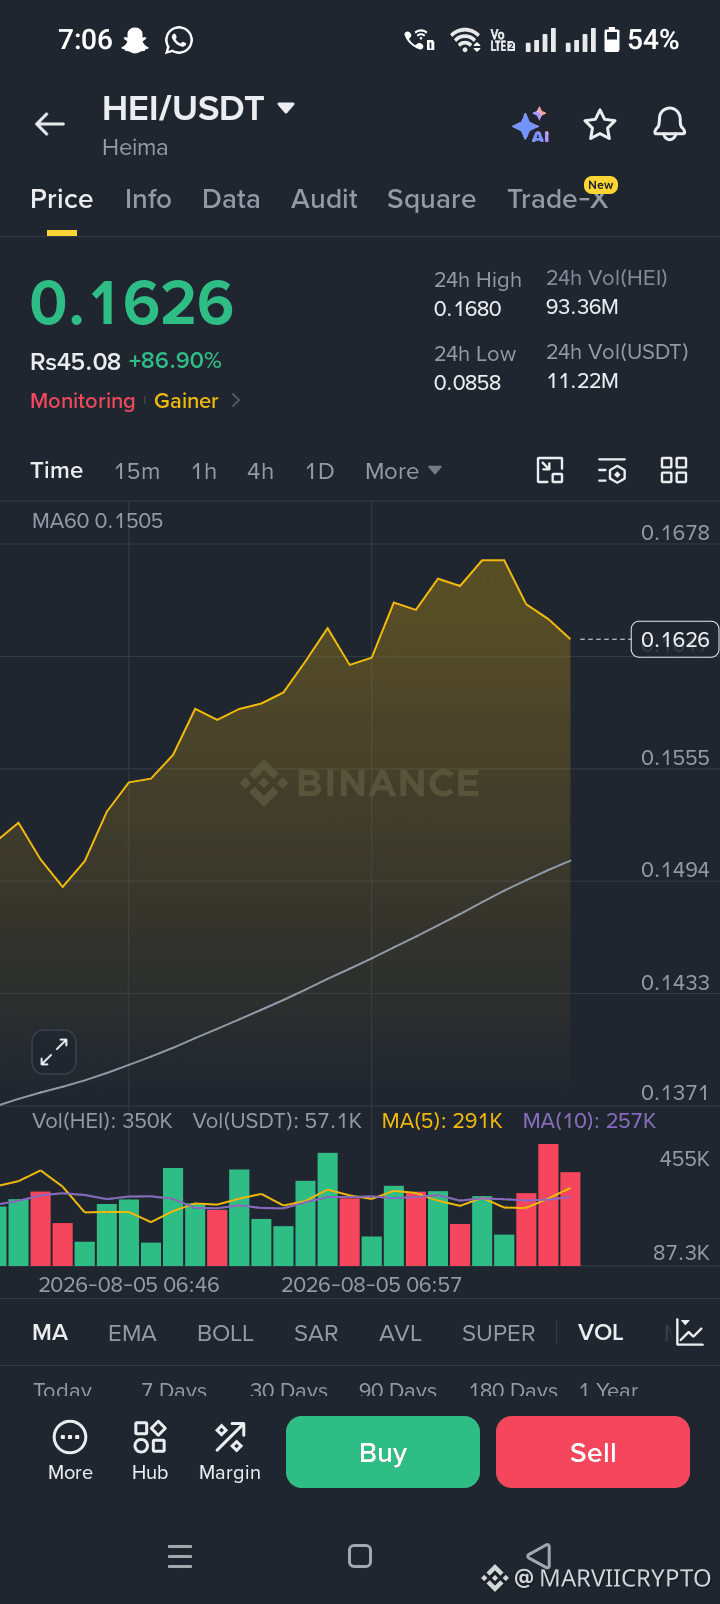Select the 15m chart interval

pyautogui.click(x=137, y=471)
